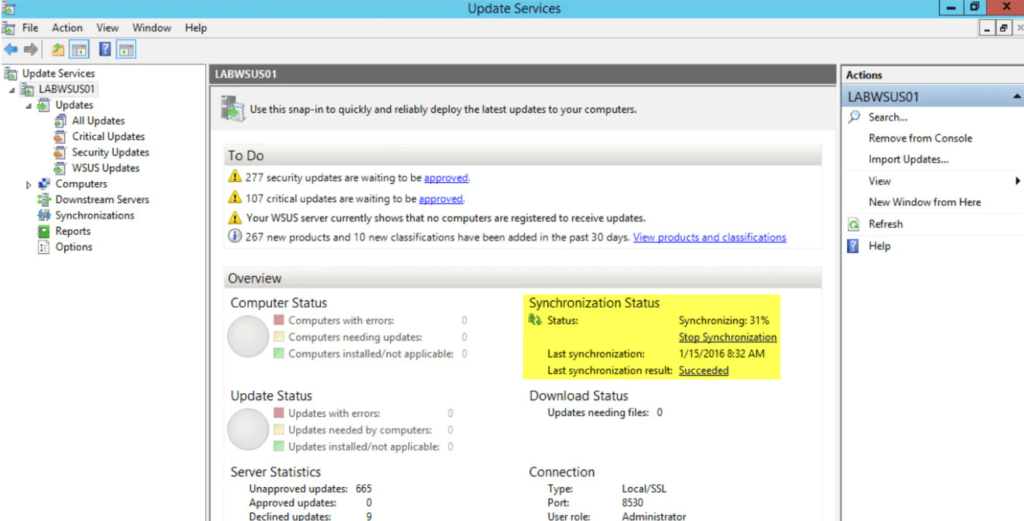This screenshot has width=1024, height=521.
Task: Click the All Updates icon
Action: 61,121
